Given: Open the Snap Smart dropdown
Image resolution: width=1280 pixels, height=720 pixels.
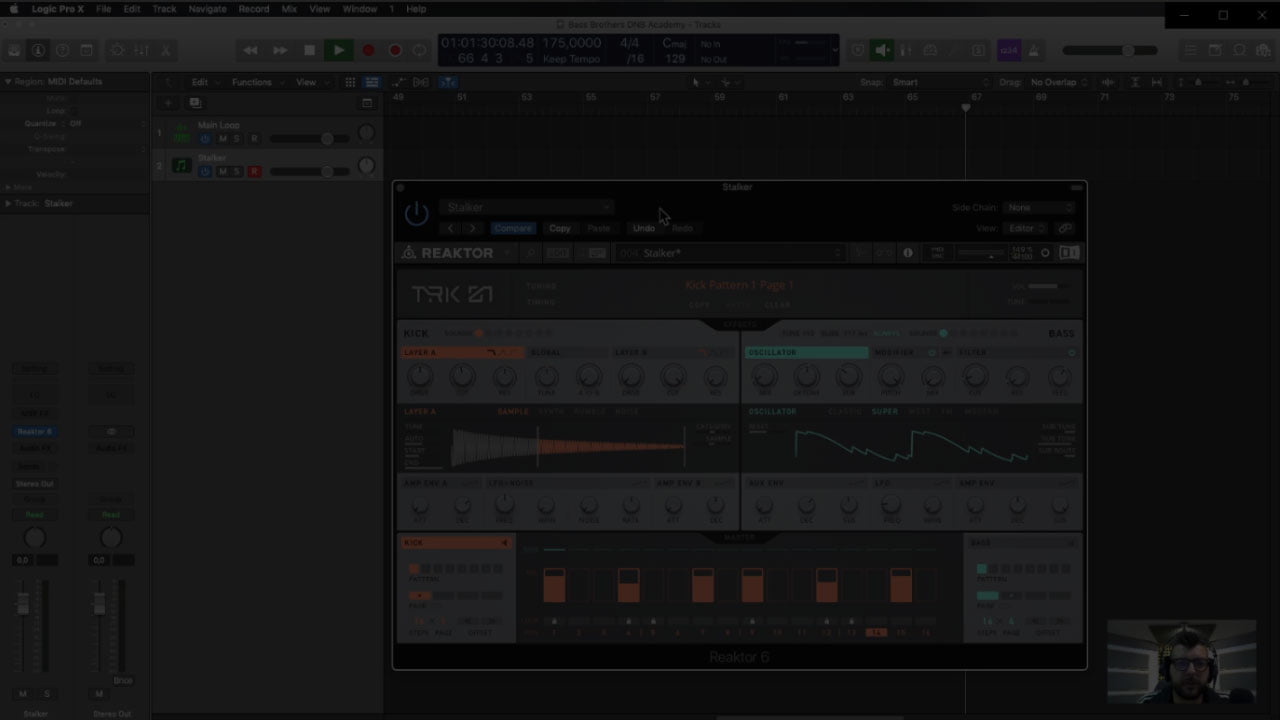Looking at the screenshot, I should click(940, 82).
